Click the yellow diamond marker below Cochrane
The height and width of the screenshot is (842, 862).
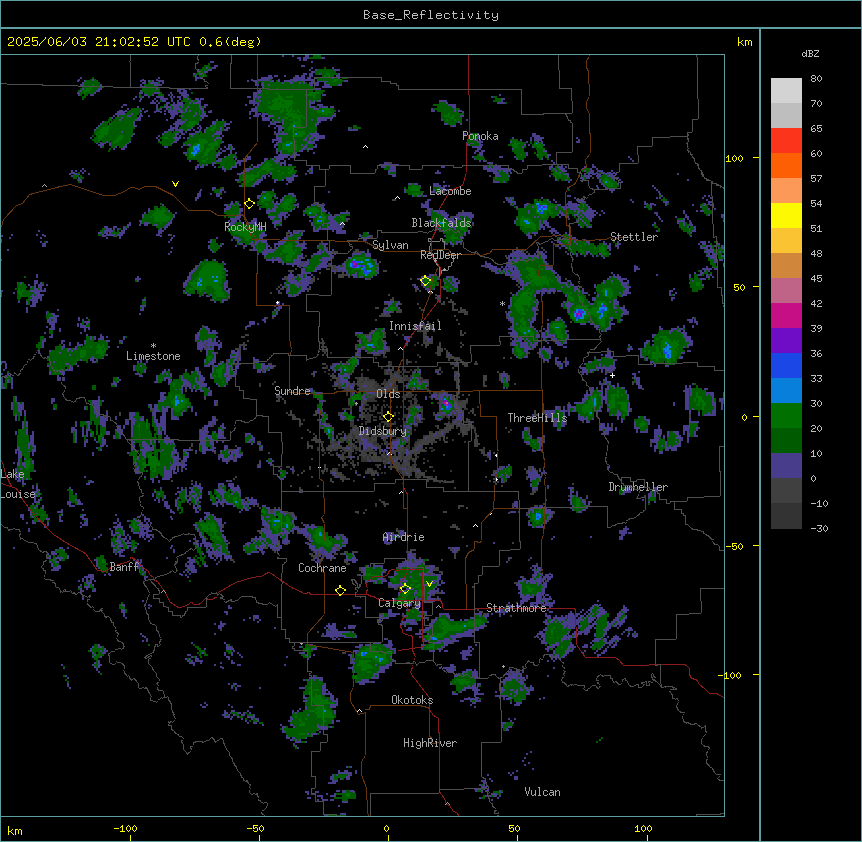(340, 590)
